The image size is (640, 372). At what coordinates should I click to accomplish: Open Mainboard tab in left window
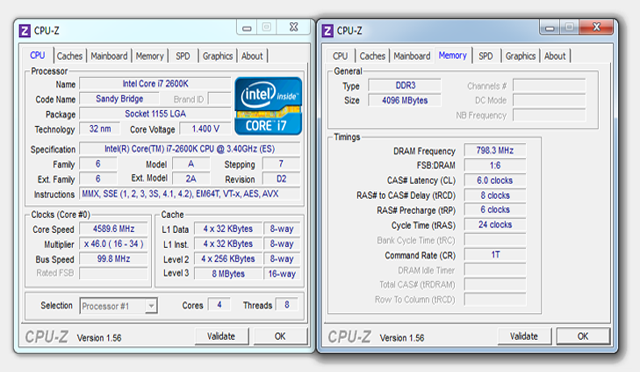[x=109, y=56]
